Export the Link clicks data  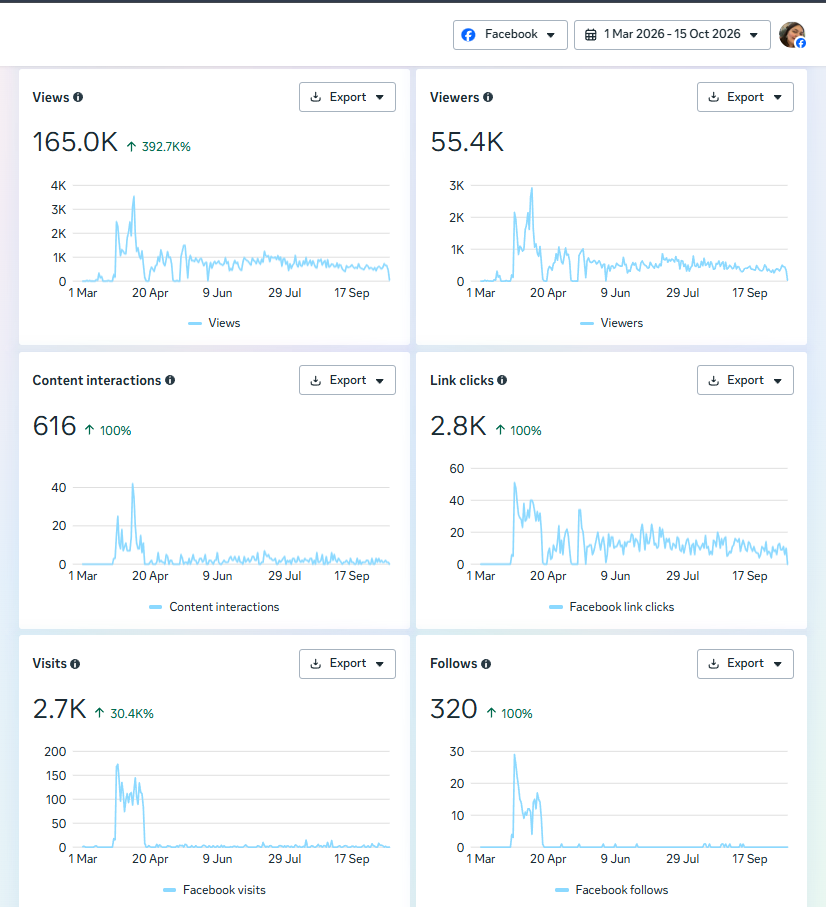(x=745, y=380)
